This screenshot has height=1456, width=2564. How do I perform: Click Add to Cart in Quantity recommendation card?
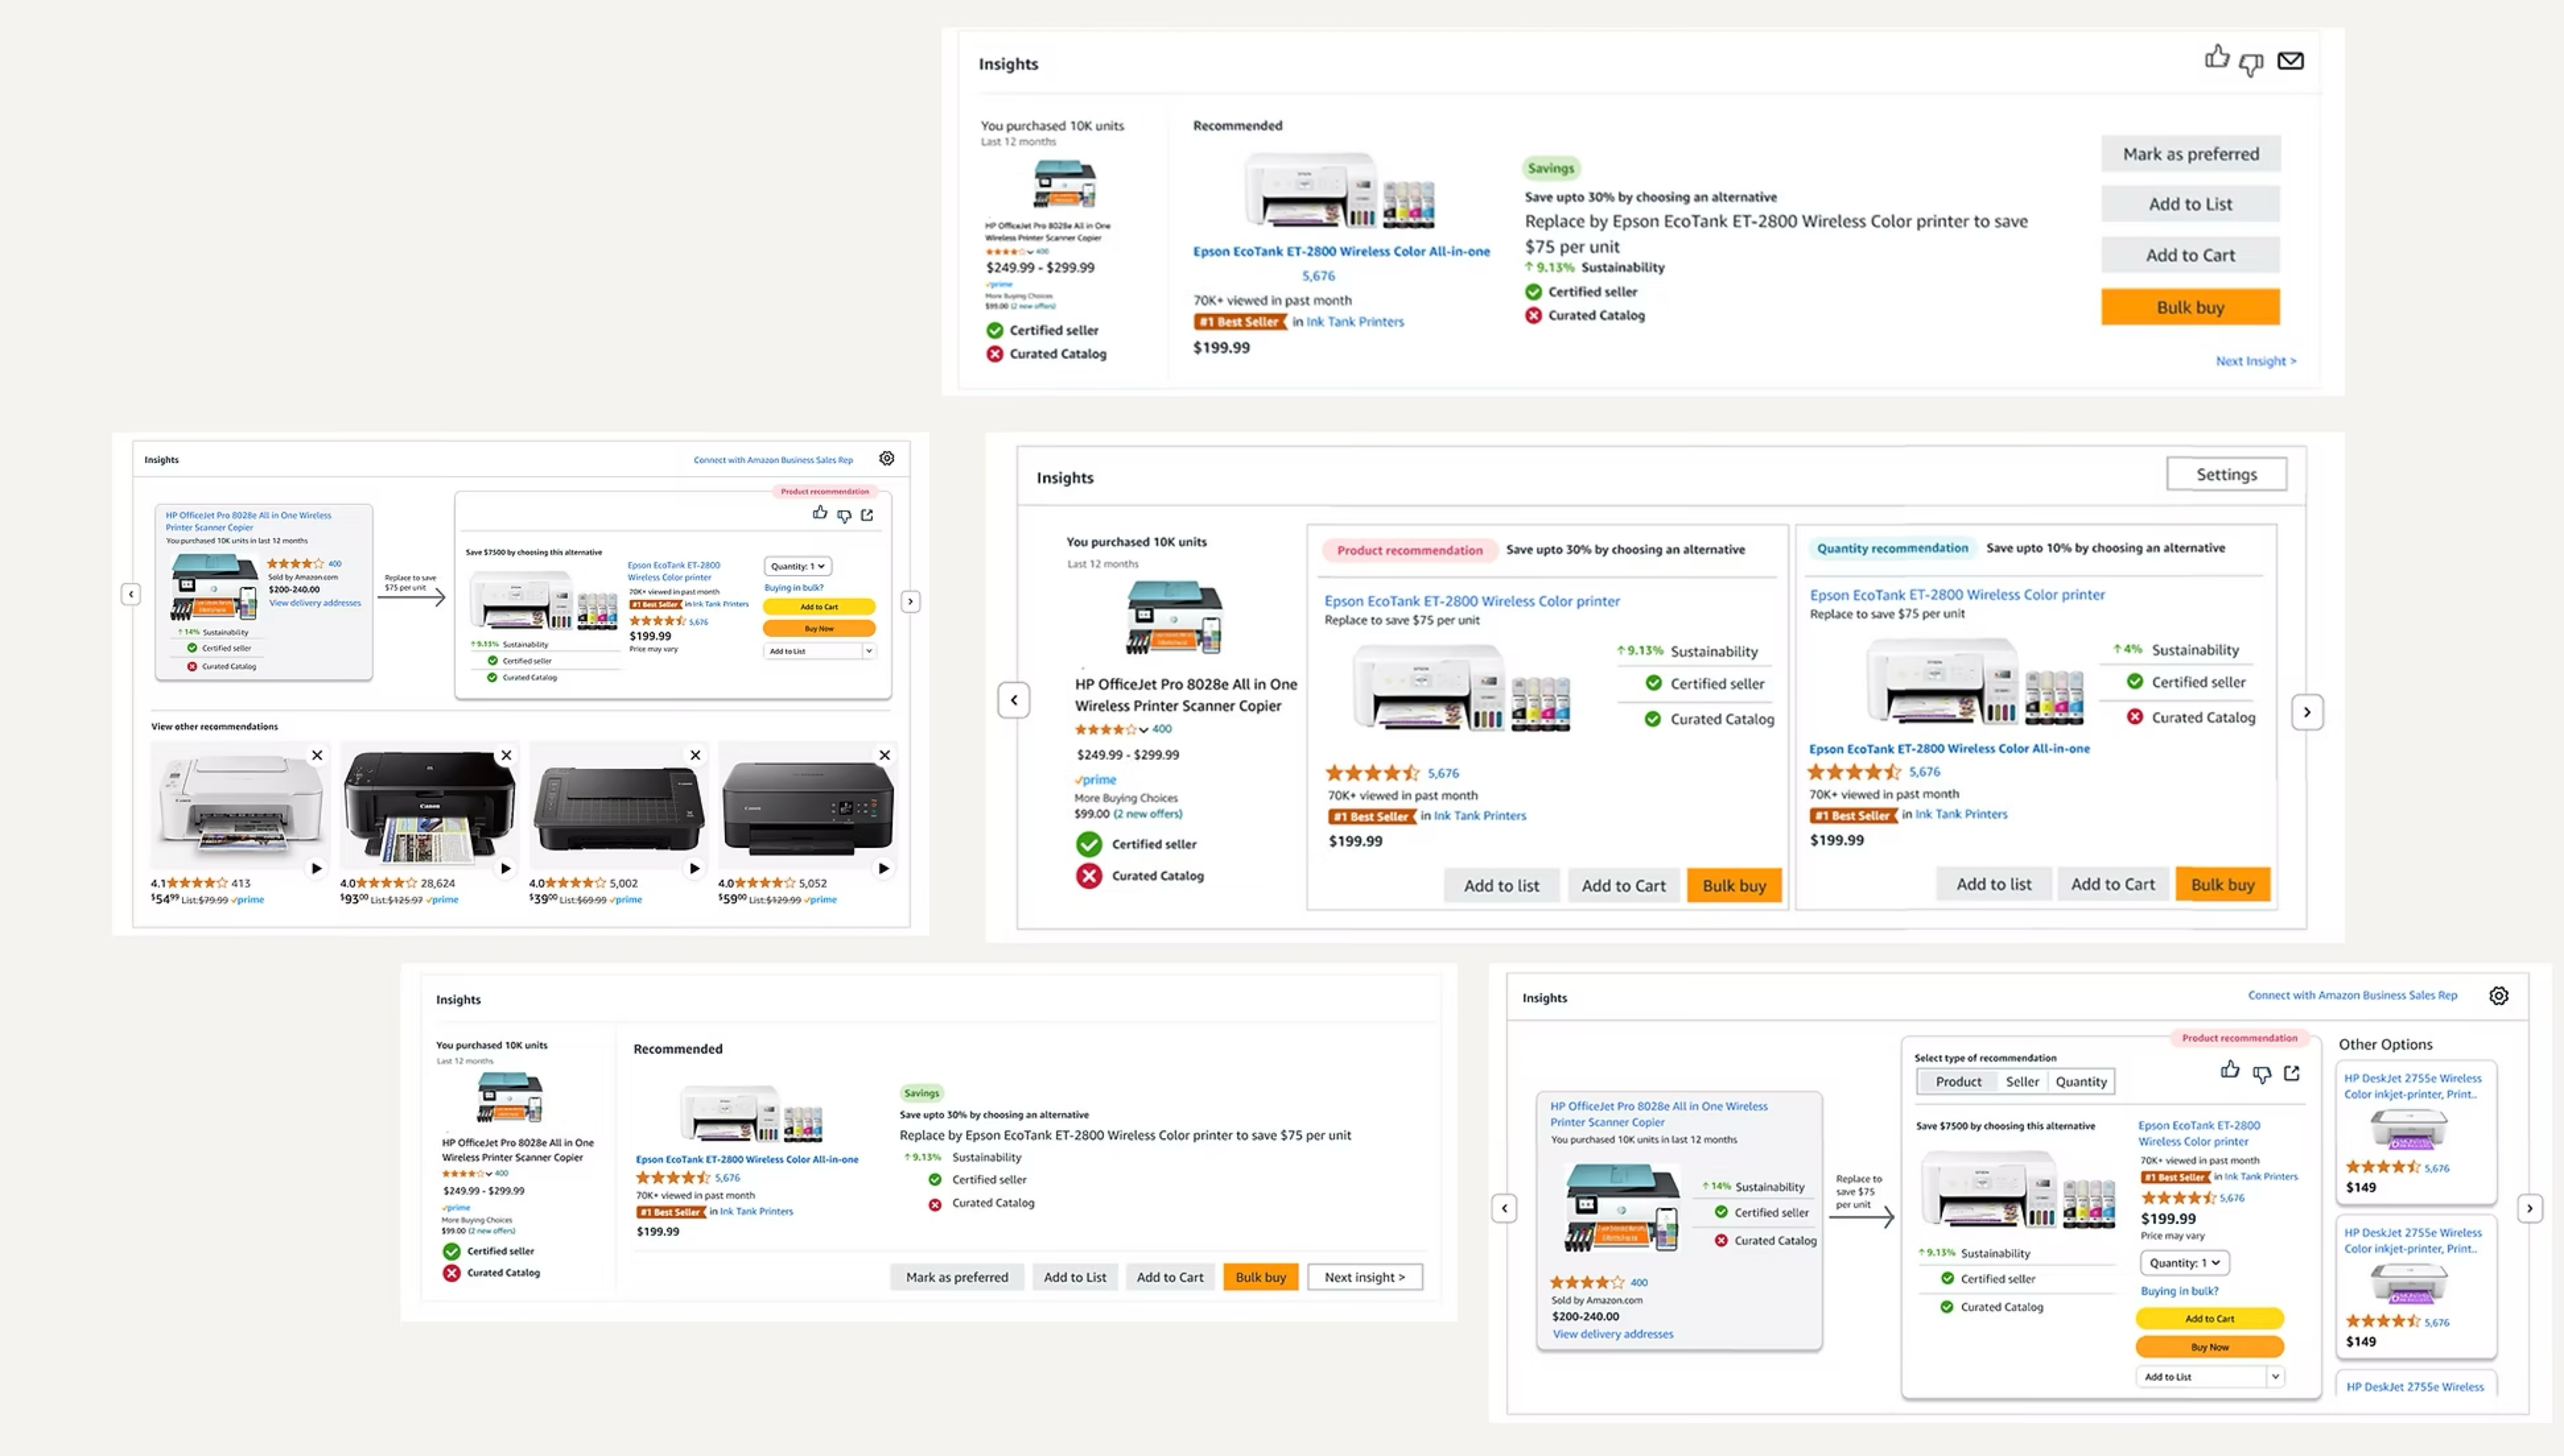(2112, 884)
